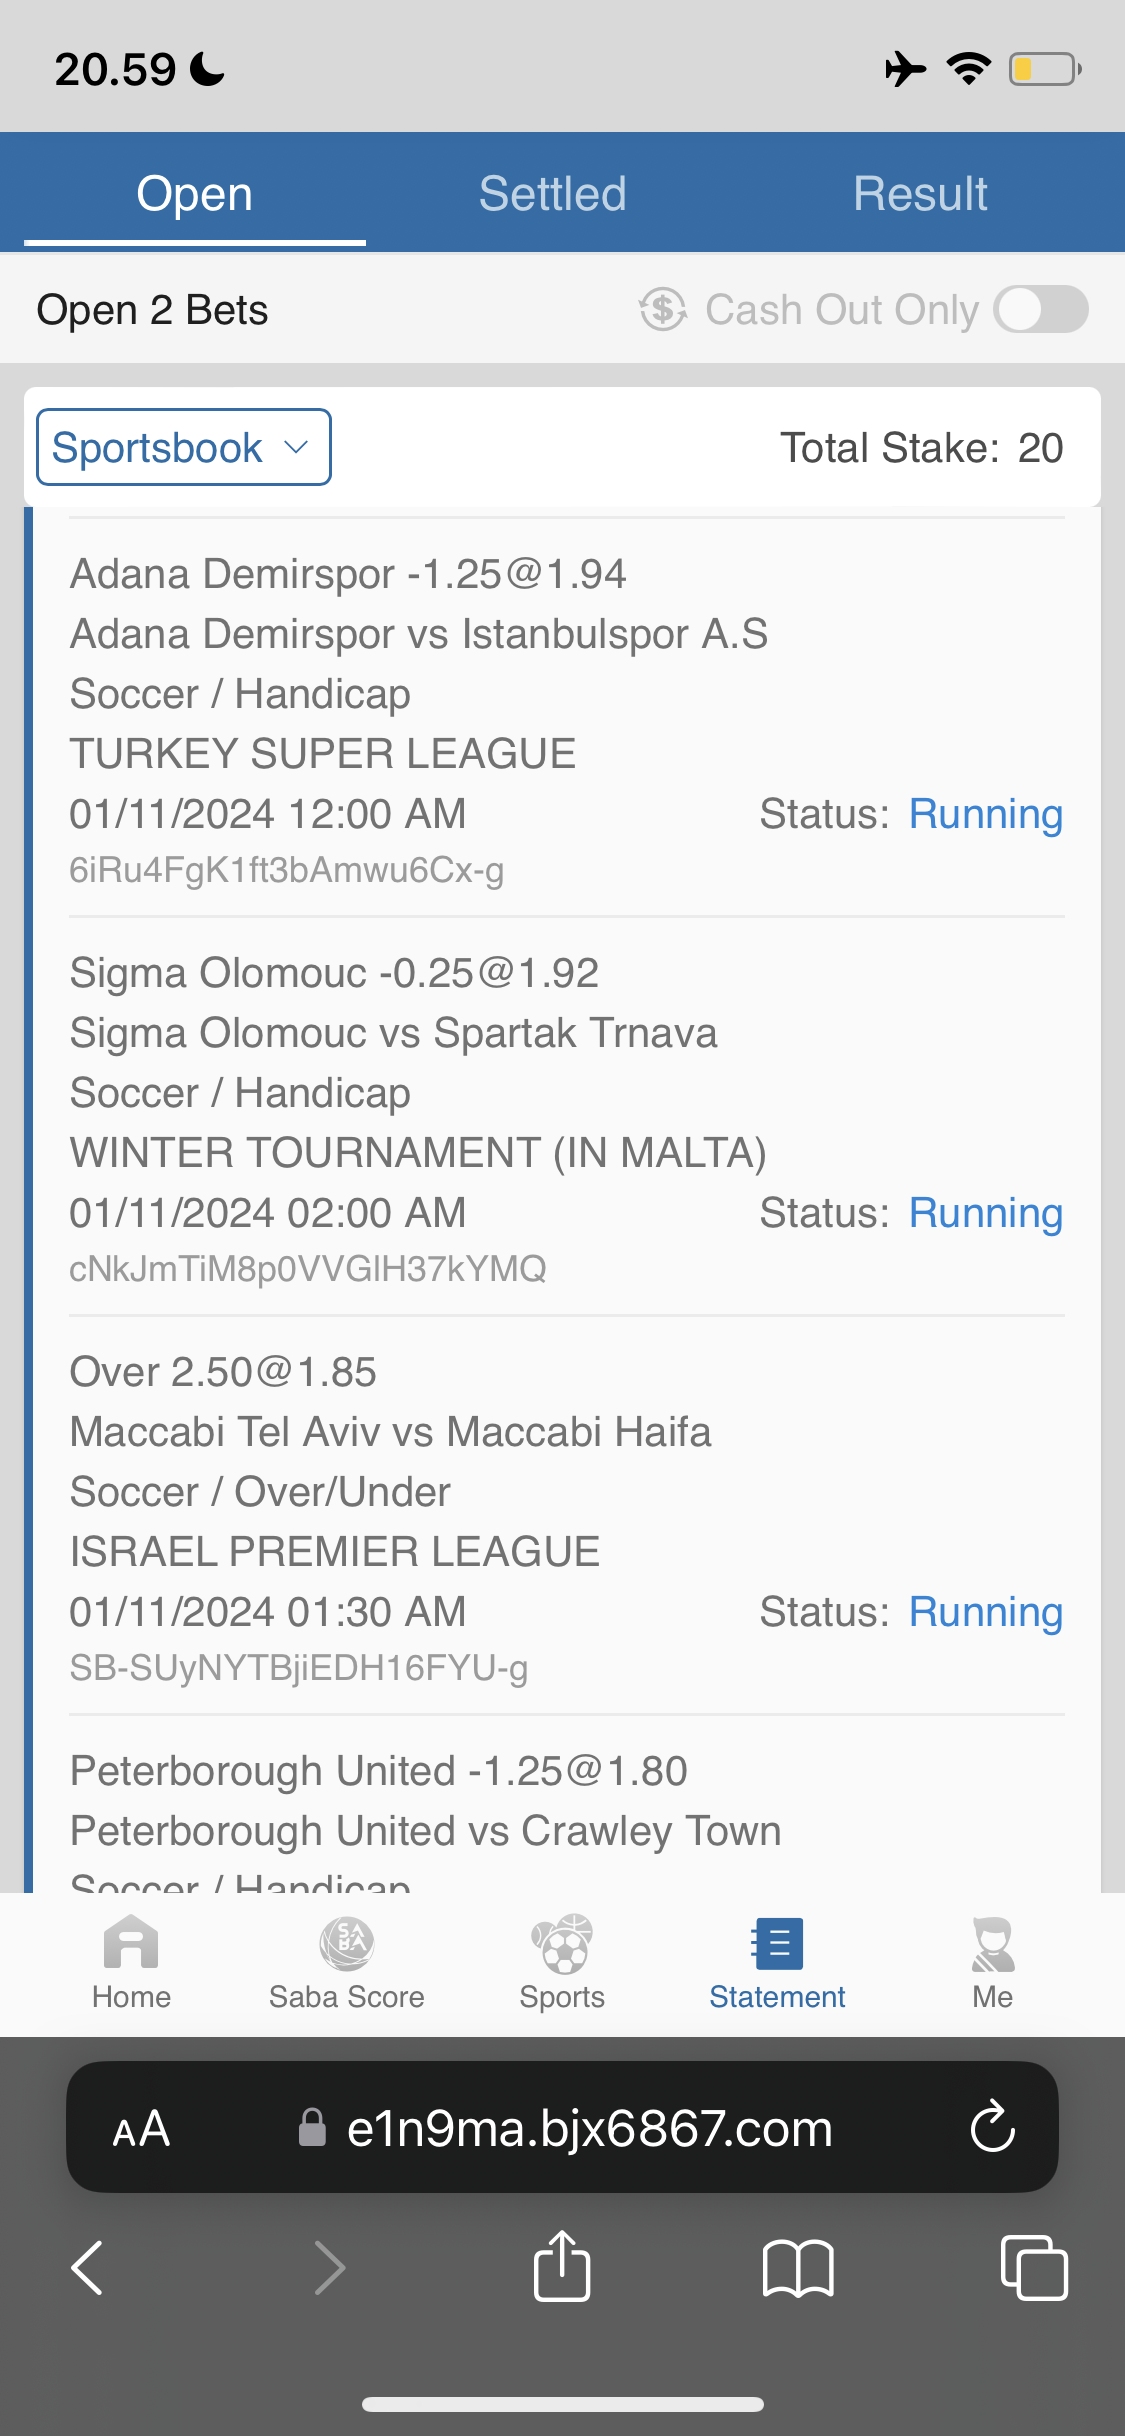This screenshot has width=1125, height=2436.
Task: Tap Running status for Sigma Olomouc bet
Action: [985, 1213]
